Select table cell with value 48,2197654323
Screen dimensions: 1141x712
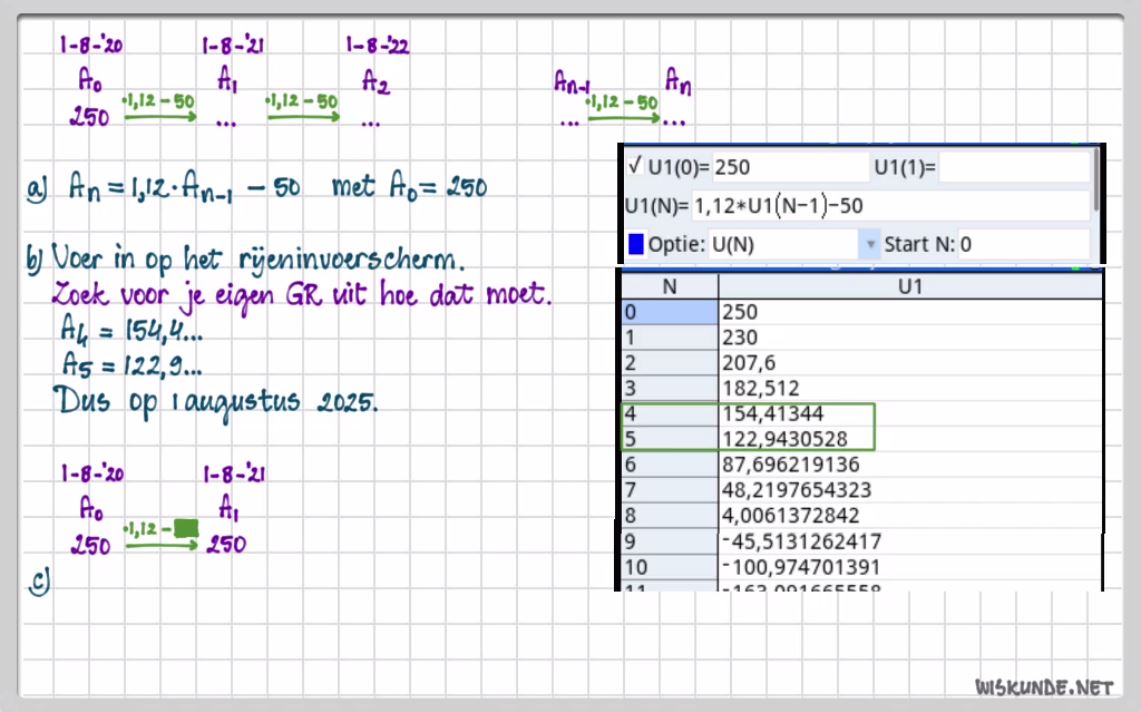coord(910,490)
